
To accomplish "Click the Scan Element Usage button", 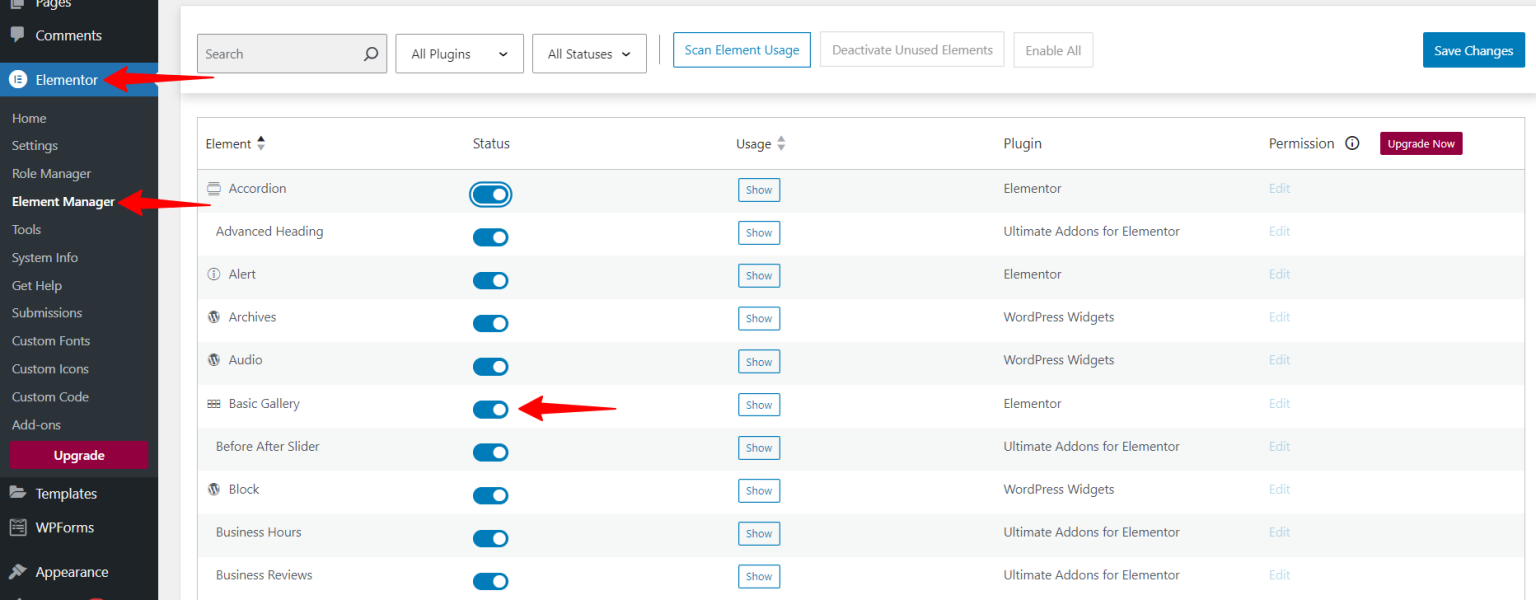I will point(741,49).
